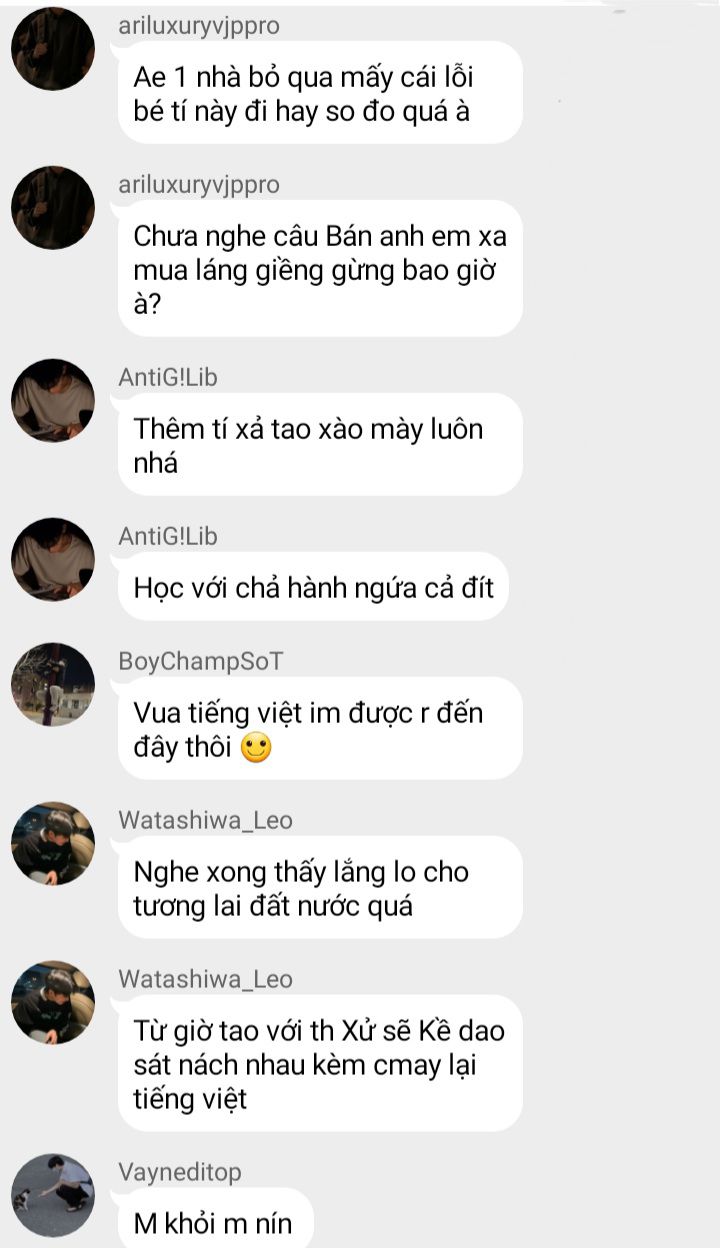Tap second AntiG!Lib avatar near the 'Học với chả hành' message

pos(53,559)
